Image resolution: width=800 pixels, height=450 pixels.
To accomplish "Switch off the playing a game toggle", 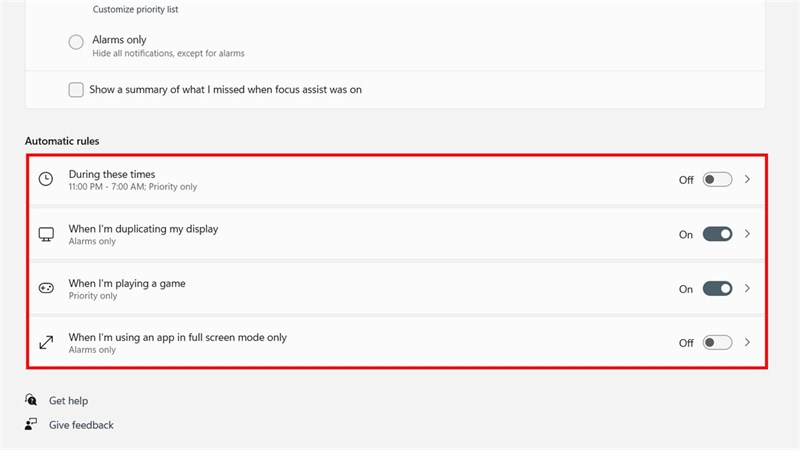I will 717,289.
